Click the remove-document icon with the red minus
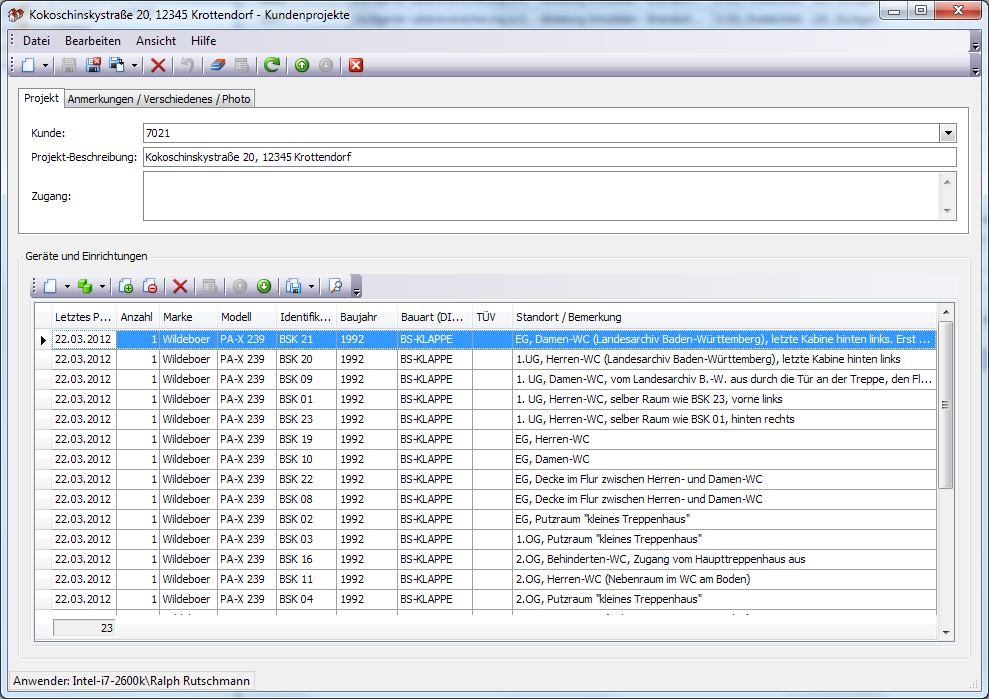This screenshot has height=699, width=989. coord(150,286)
